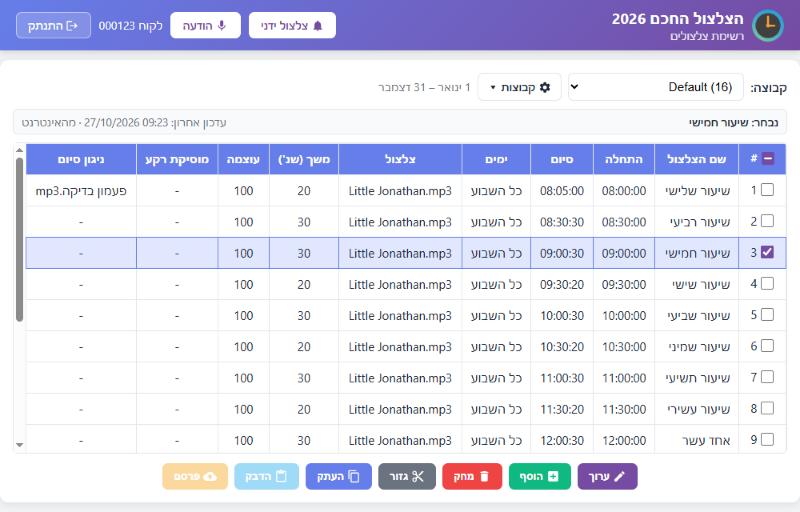The height and width of the screenshot is (512, 800).
Task: Click the פרסם publish button
Action: pos(195,476)
